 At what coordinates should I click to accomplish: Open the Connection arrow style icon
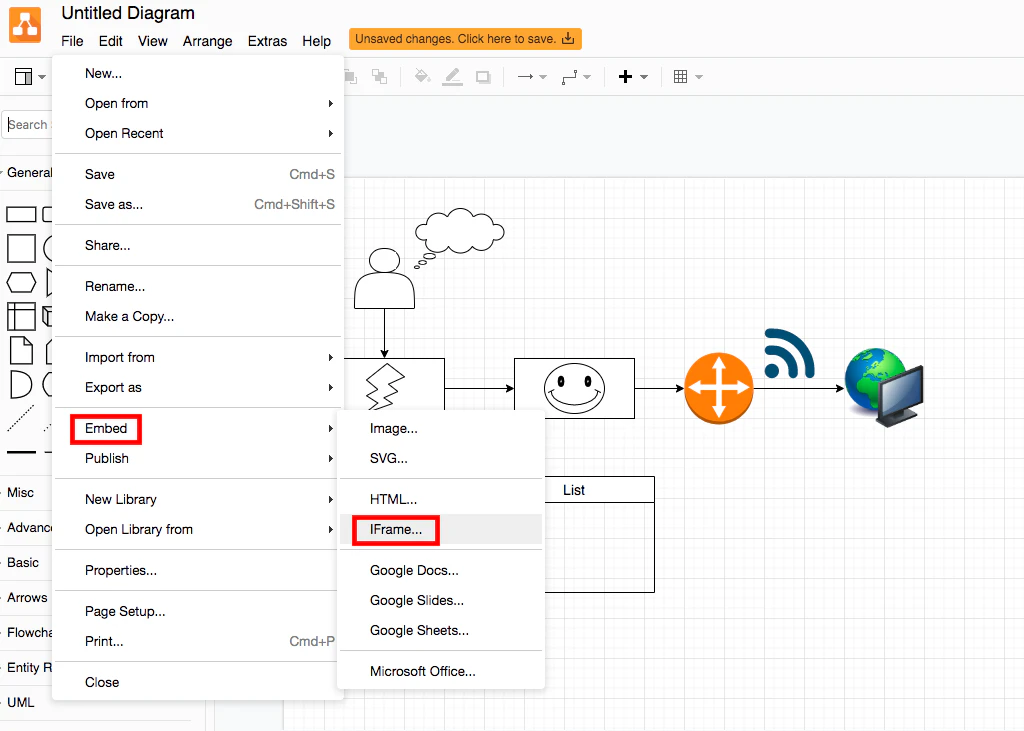point(526,77)
